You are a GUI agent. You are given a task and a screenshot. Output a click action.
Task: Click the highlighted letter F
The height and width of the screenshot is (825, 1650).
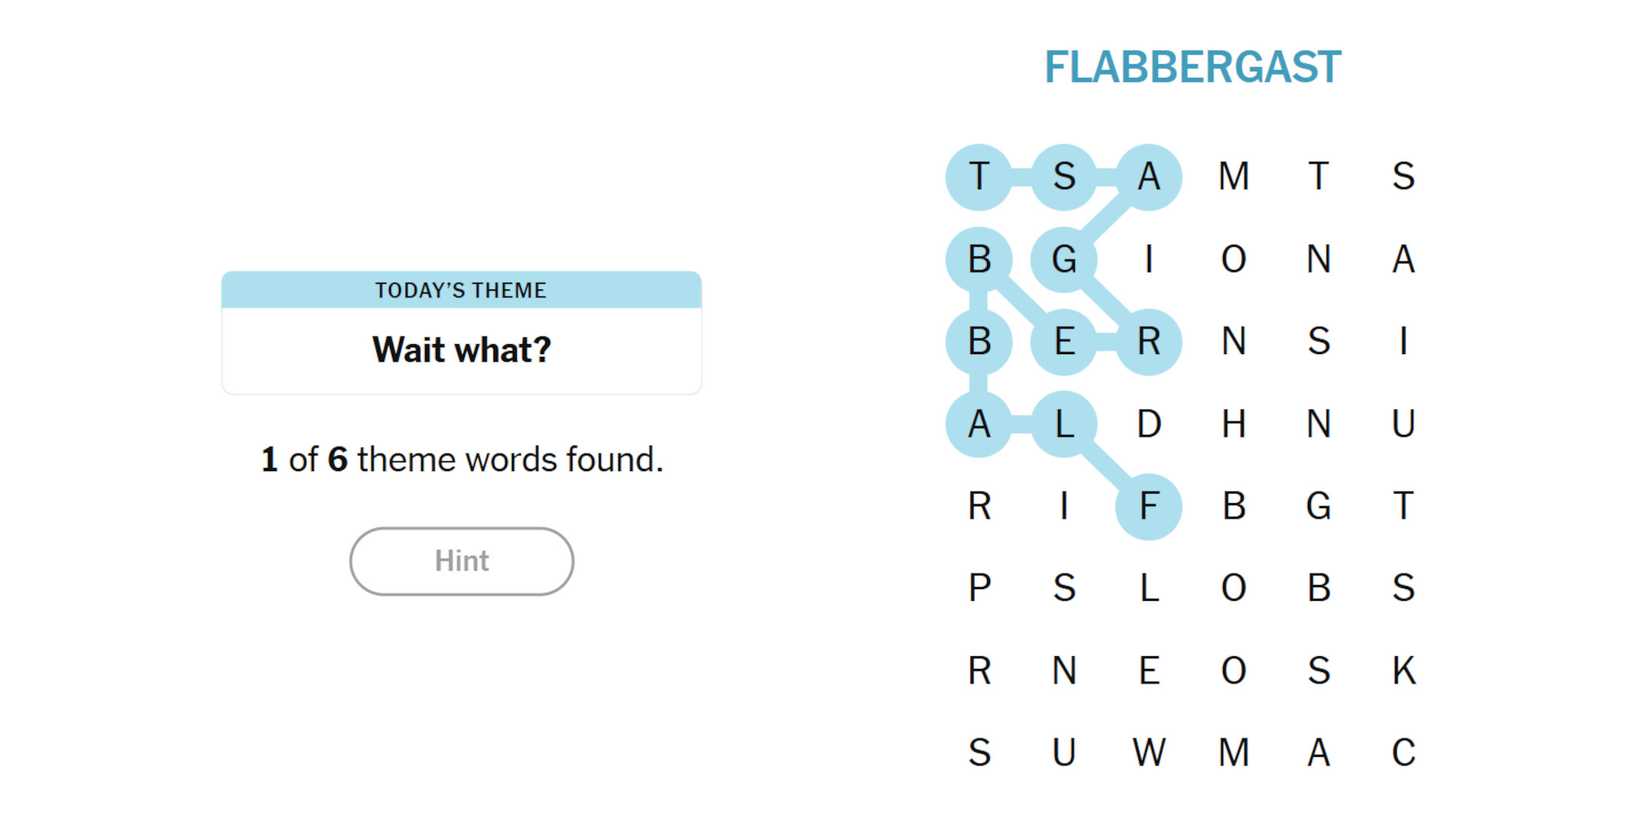(1149, 506)
